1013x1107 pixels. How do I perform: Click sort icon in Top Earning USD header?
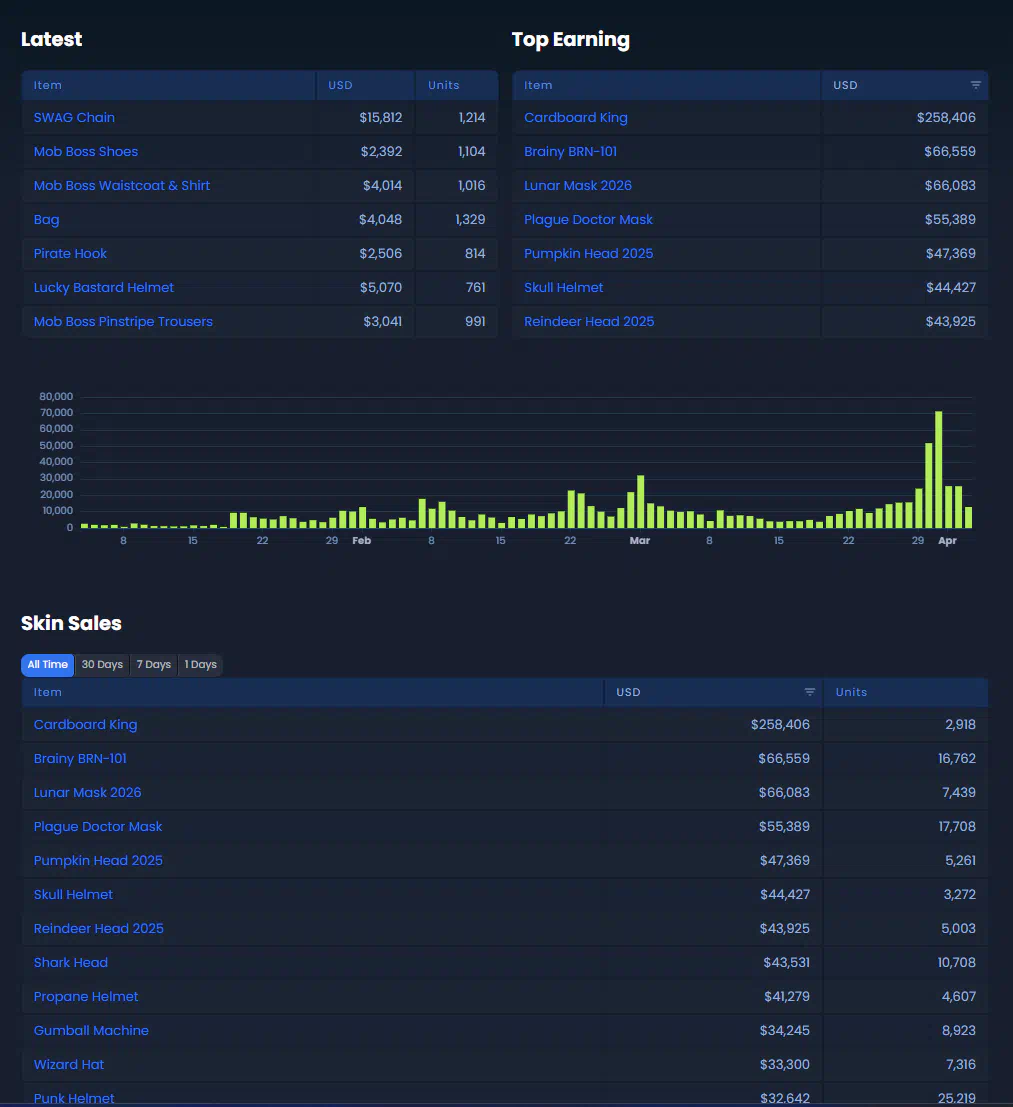(x=975, y=86)
